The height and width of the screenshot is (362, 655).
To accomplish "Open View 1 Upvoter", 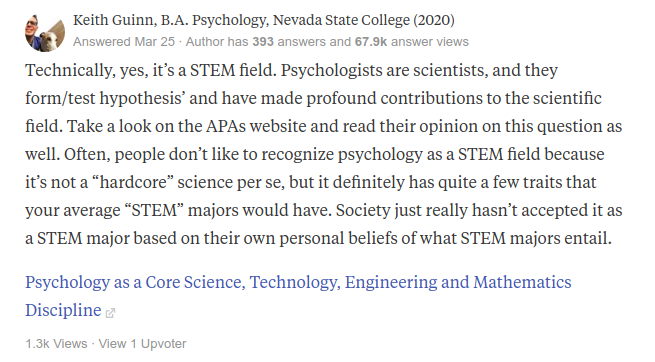I will (x=142, y=344).
